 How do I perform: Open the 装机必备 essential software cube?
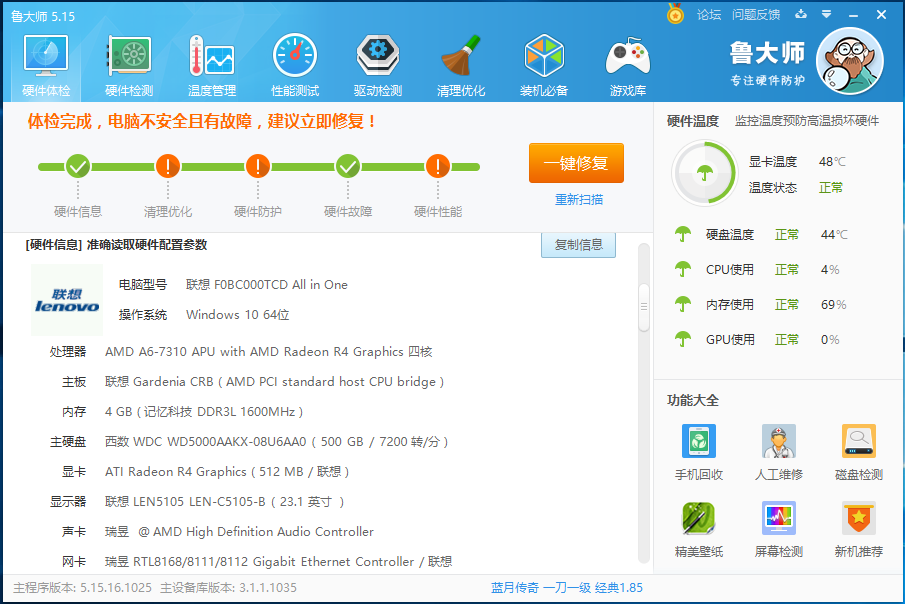(544, 66)
